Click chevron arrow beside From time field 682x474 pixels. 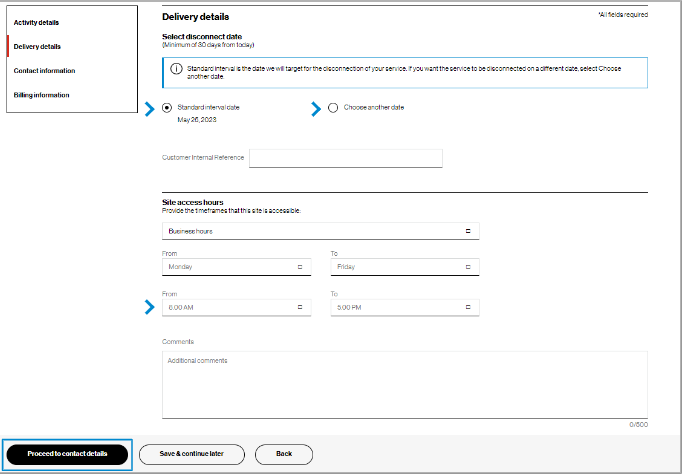pos(150,307)
